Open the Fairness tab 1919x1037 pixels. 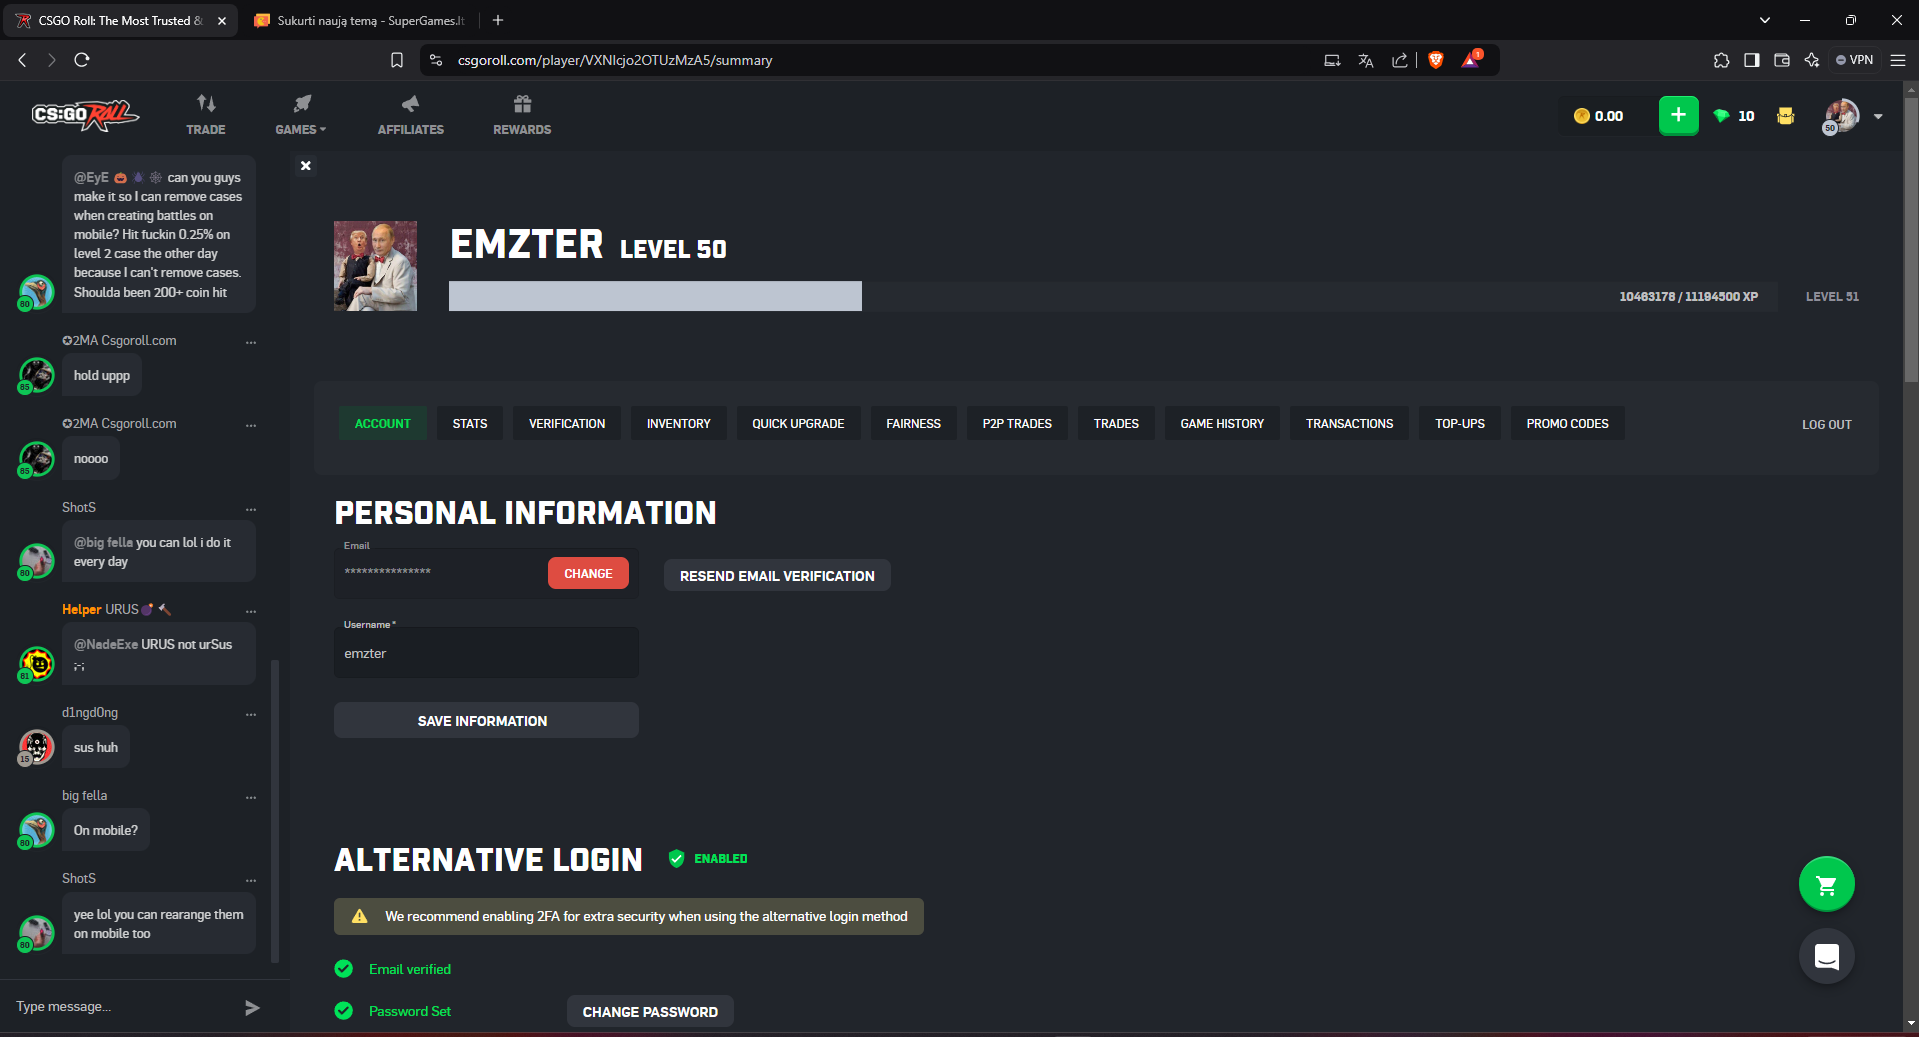(913, 424)
